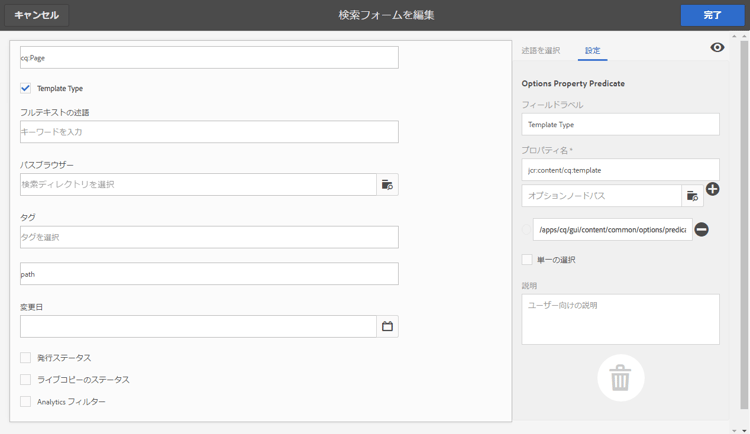The width and height of the screenshot is (750, 434).
Task: Focus the タグ selection field
Action: [x=209, y=237]
